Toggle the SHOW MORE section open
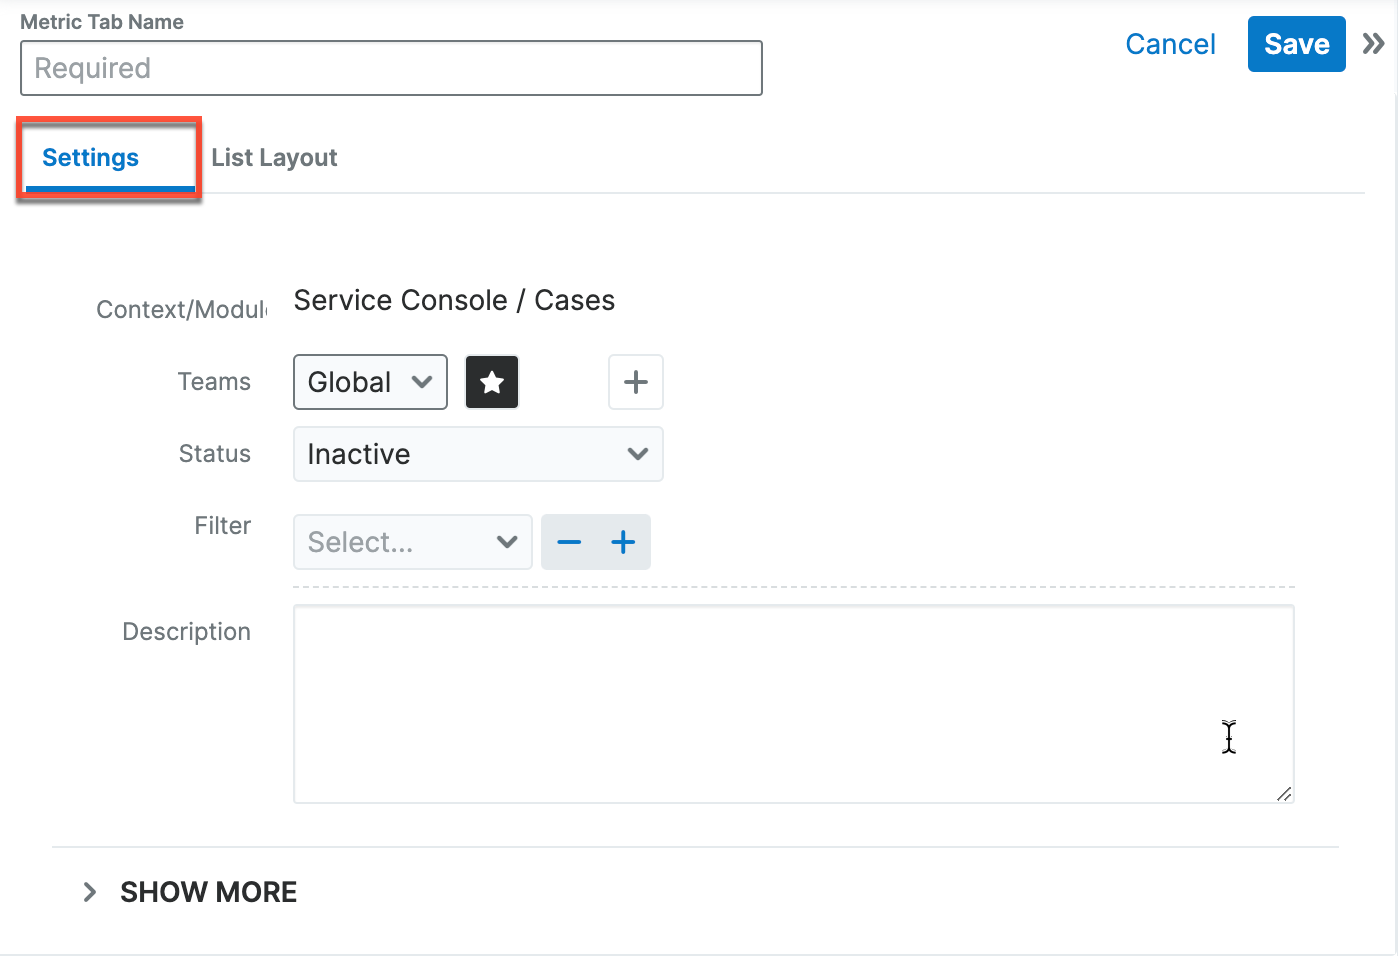The width and height of the screenshot is (1398, 956). (208, 891)
